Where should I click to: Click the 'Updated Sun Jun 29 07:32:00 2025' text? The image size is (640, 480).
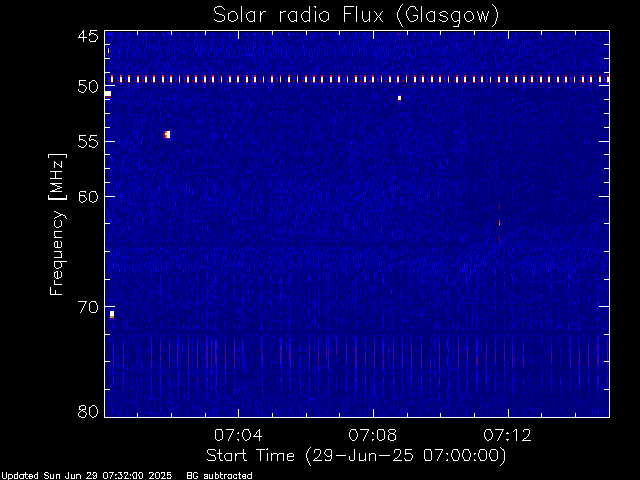(x=86, y=476)
